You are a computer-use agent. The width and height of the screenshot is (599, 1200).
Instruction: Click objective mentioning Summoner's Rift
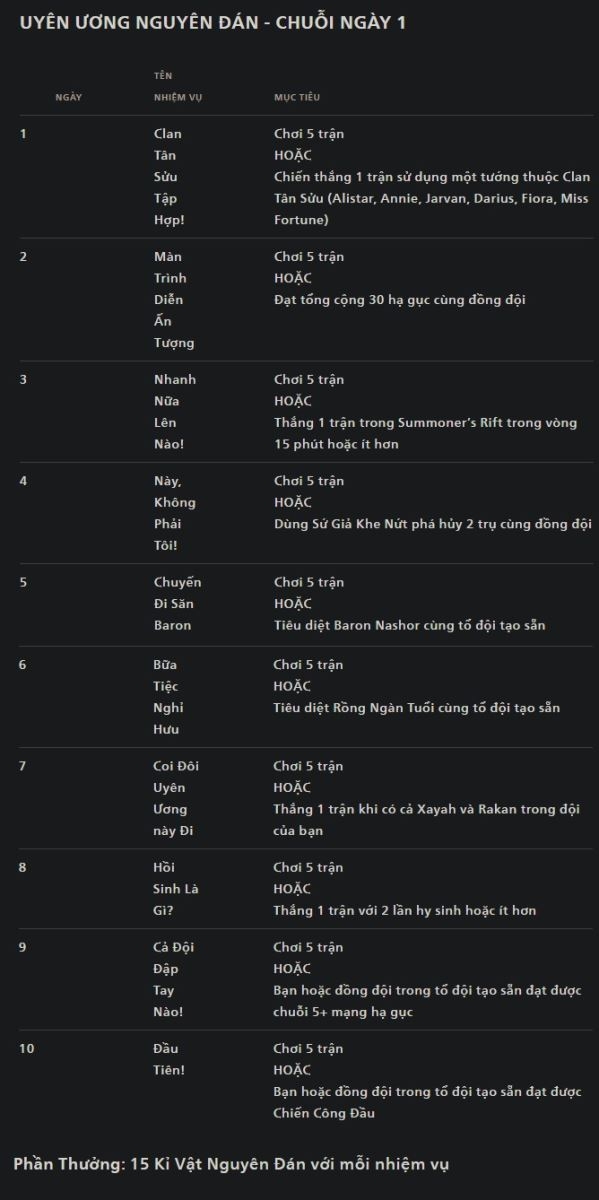coord(426,433)
